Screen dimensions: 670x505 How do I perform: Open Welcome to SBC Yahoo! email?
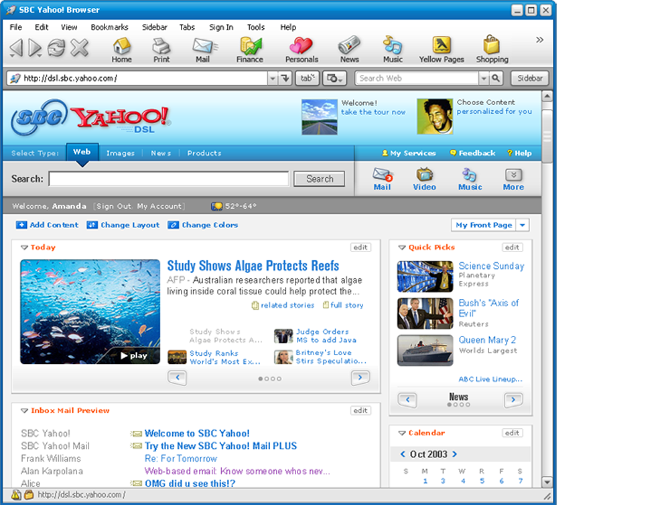197,433
